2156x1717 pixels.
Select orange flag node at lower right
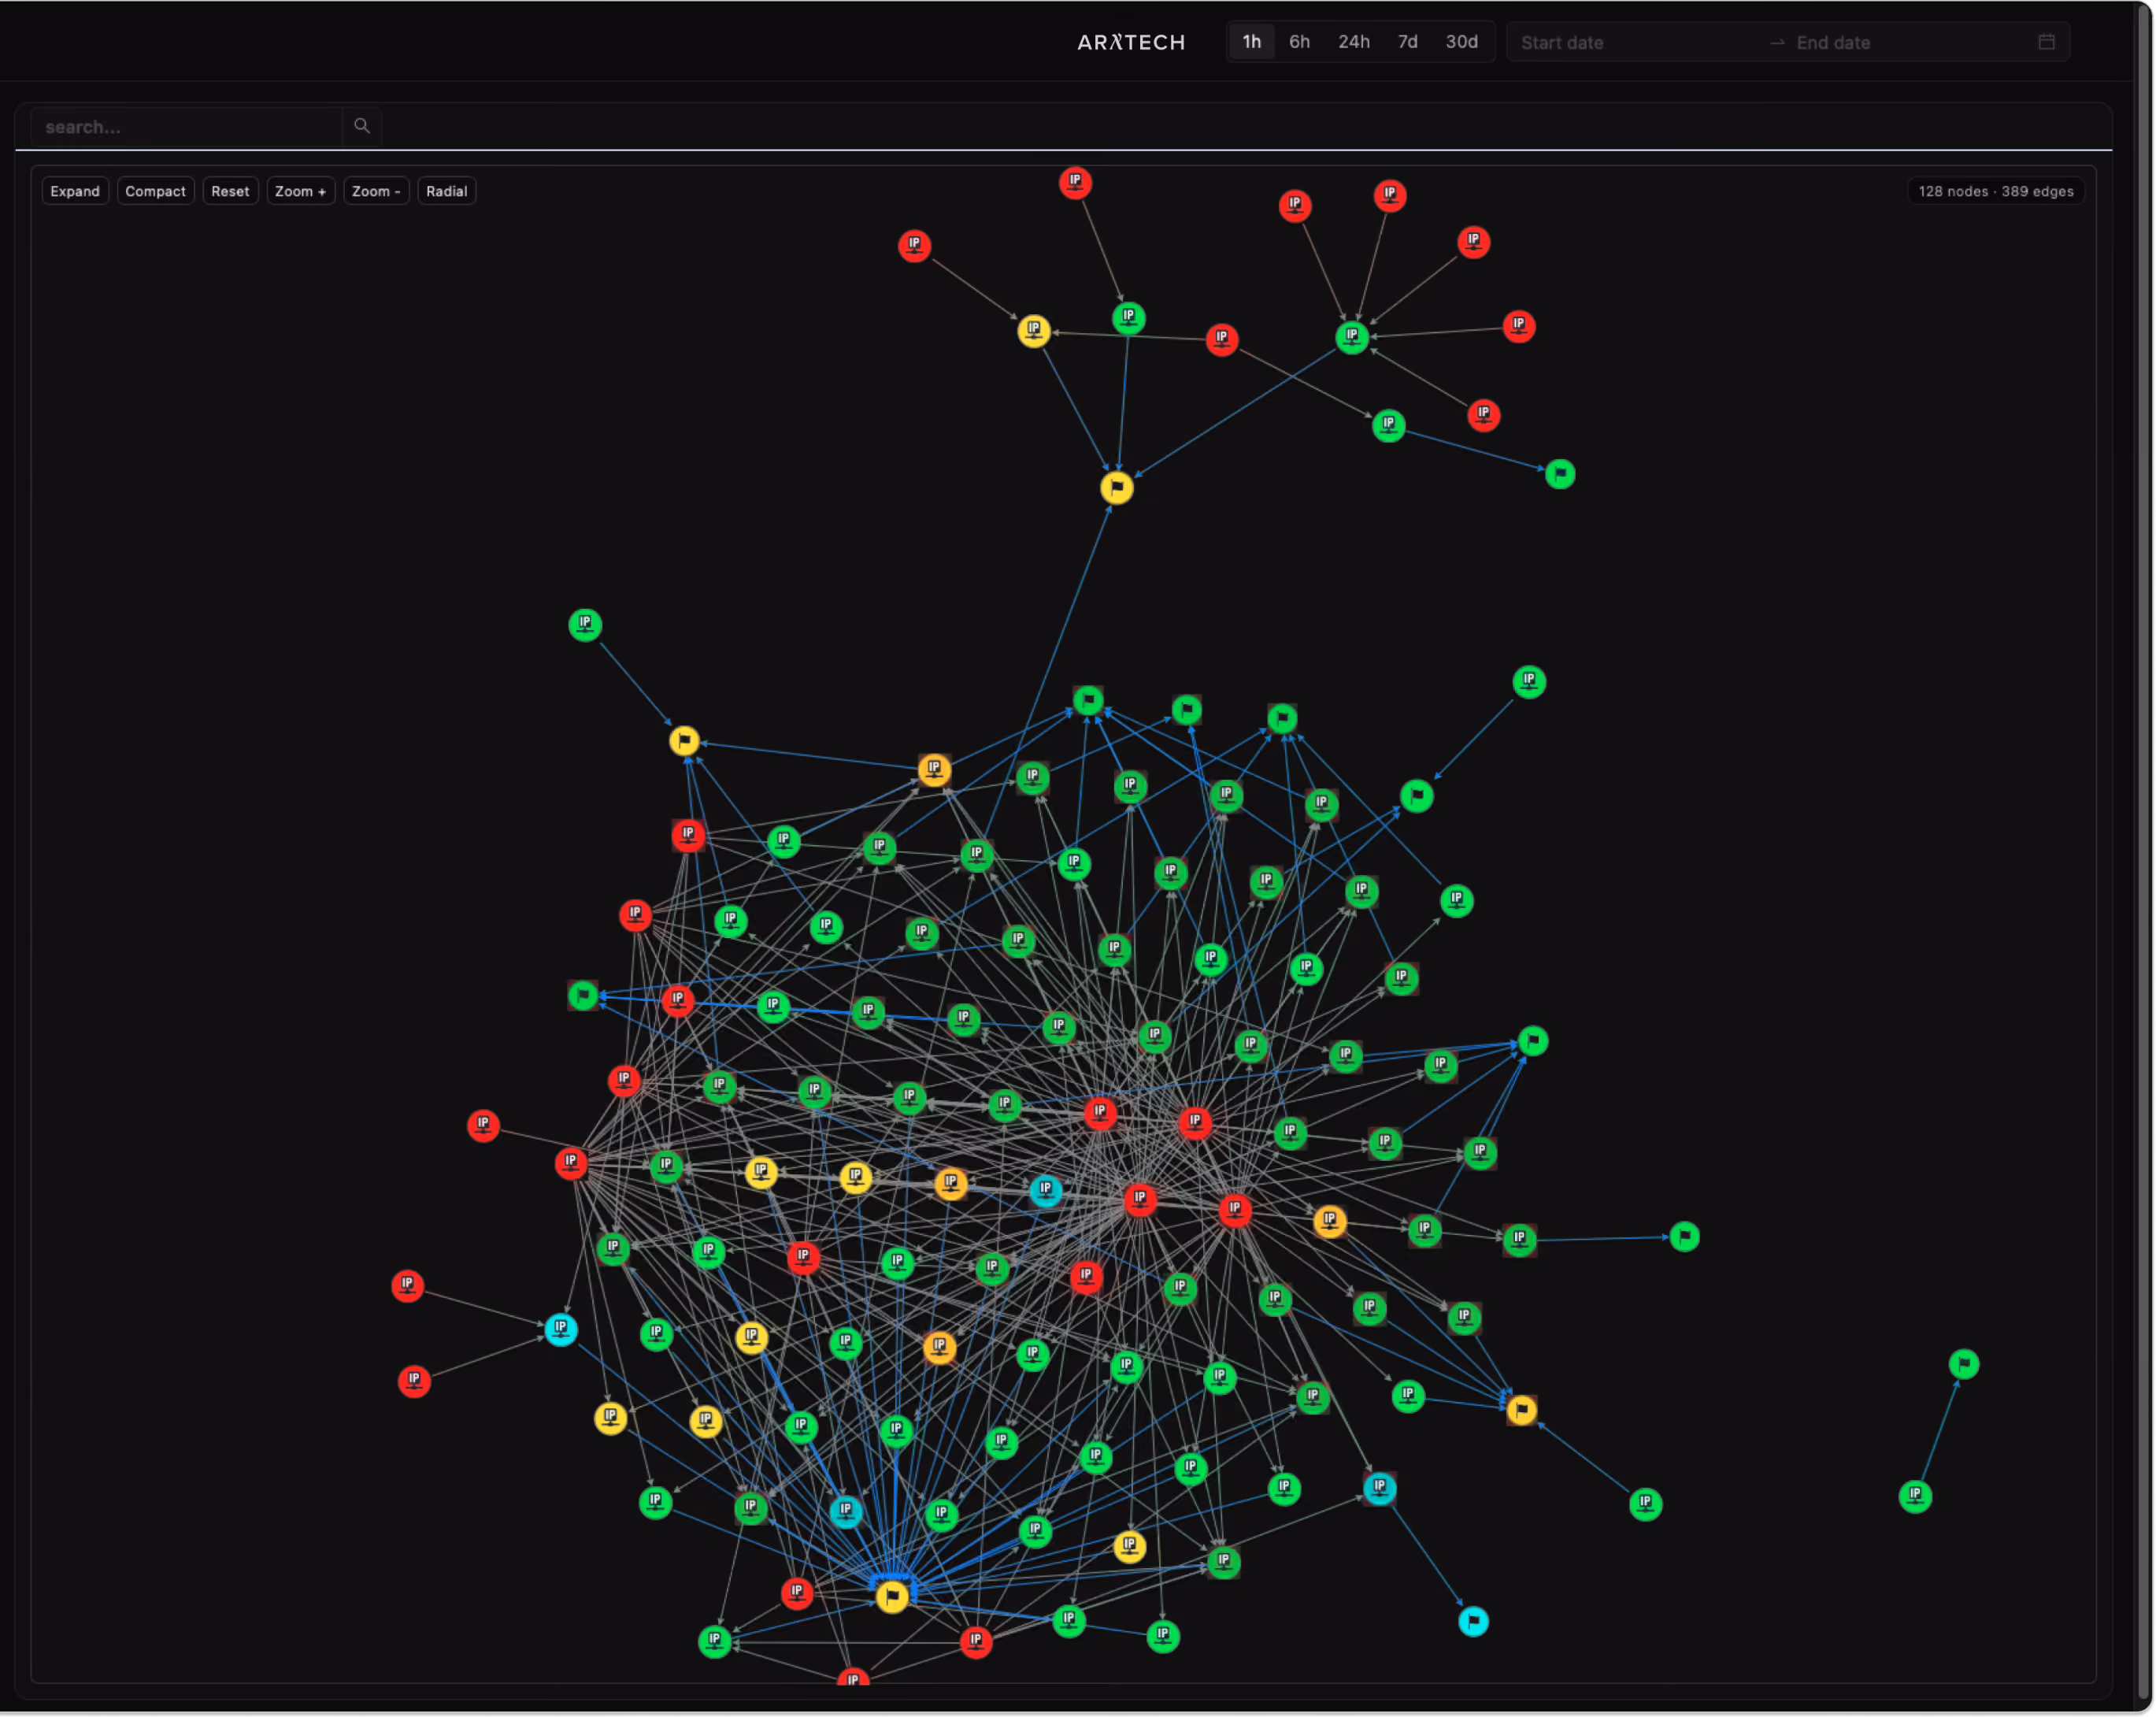click(1521, 1410)
